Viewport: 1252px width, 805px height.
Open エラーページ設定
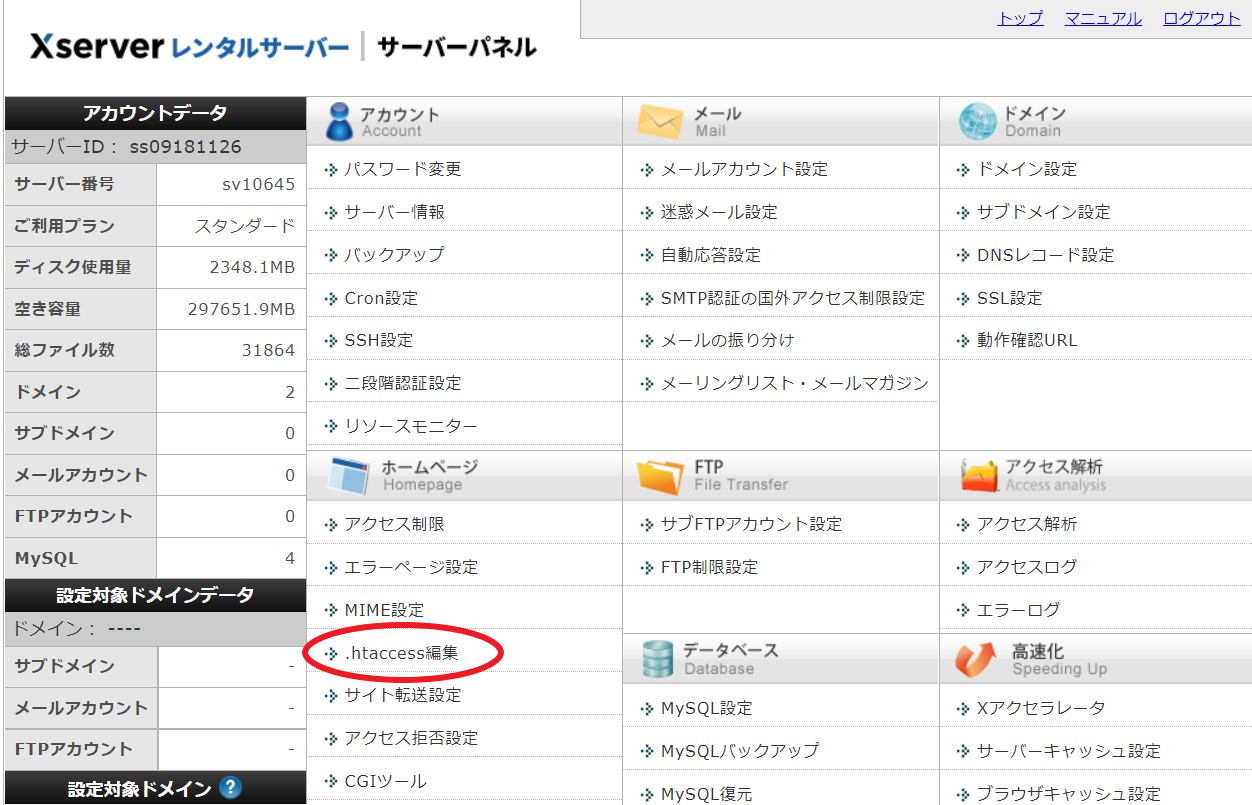[411, 567]
